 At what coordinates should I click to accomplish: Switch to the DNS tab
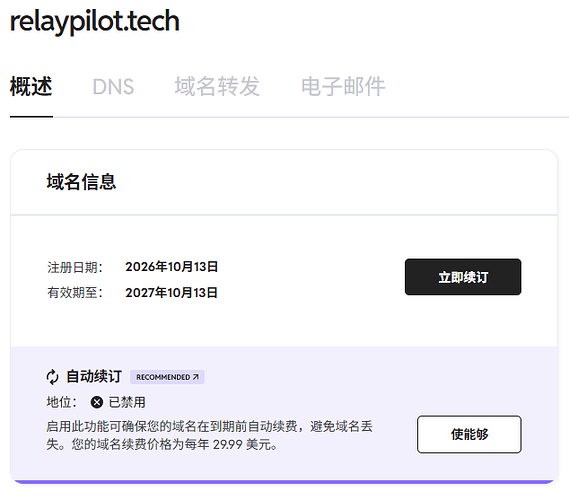[113, 87]
